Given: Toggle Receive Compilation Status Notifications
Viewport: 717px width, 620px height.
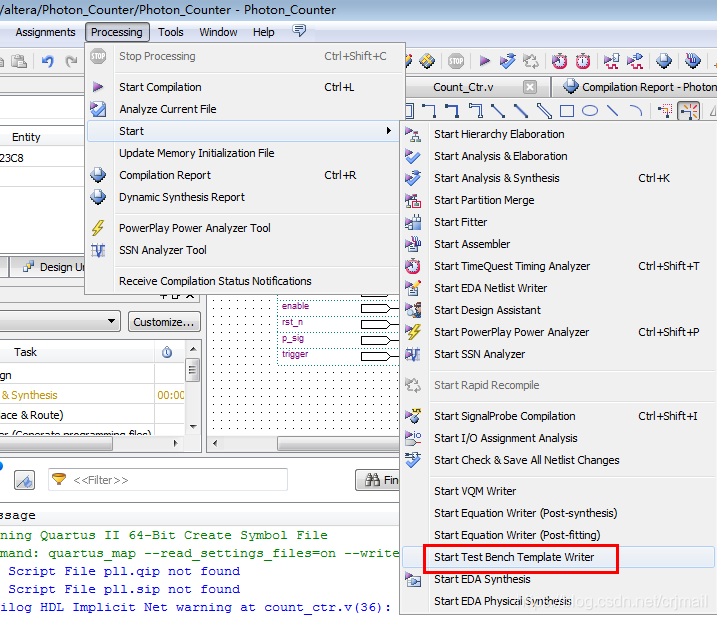Looking at the screenshot, I should click(245, 281).
